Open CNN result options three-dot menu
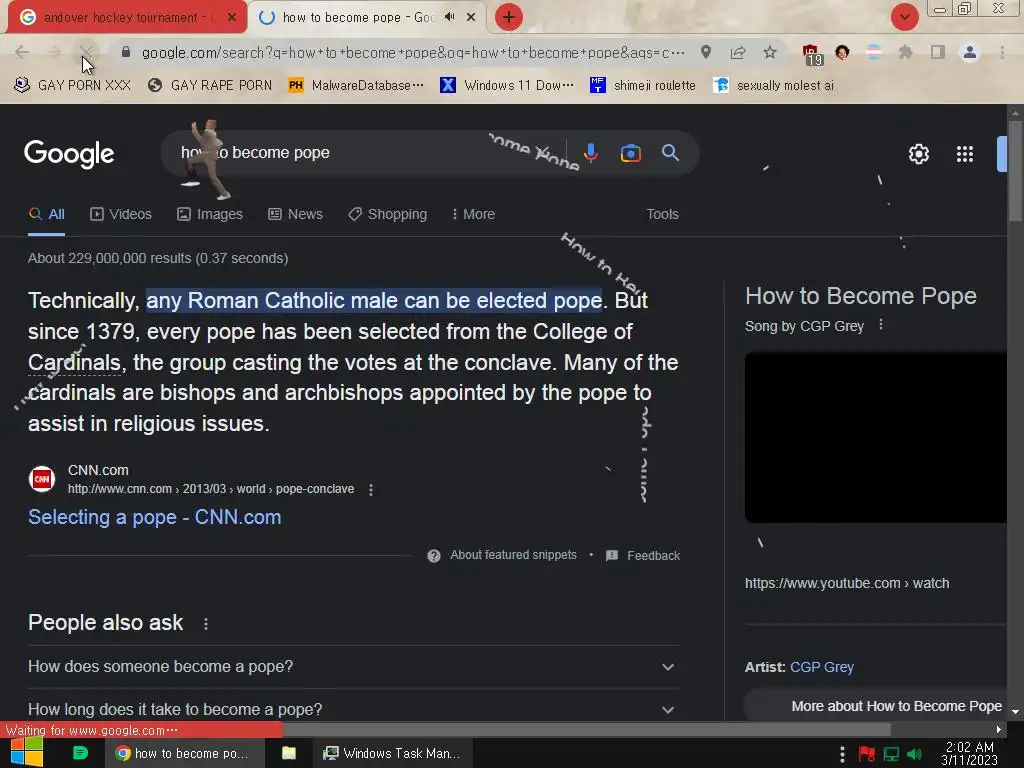This screenshot has width=1024, height=768. tap(371, 490)
